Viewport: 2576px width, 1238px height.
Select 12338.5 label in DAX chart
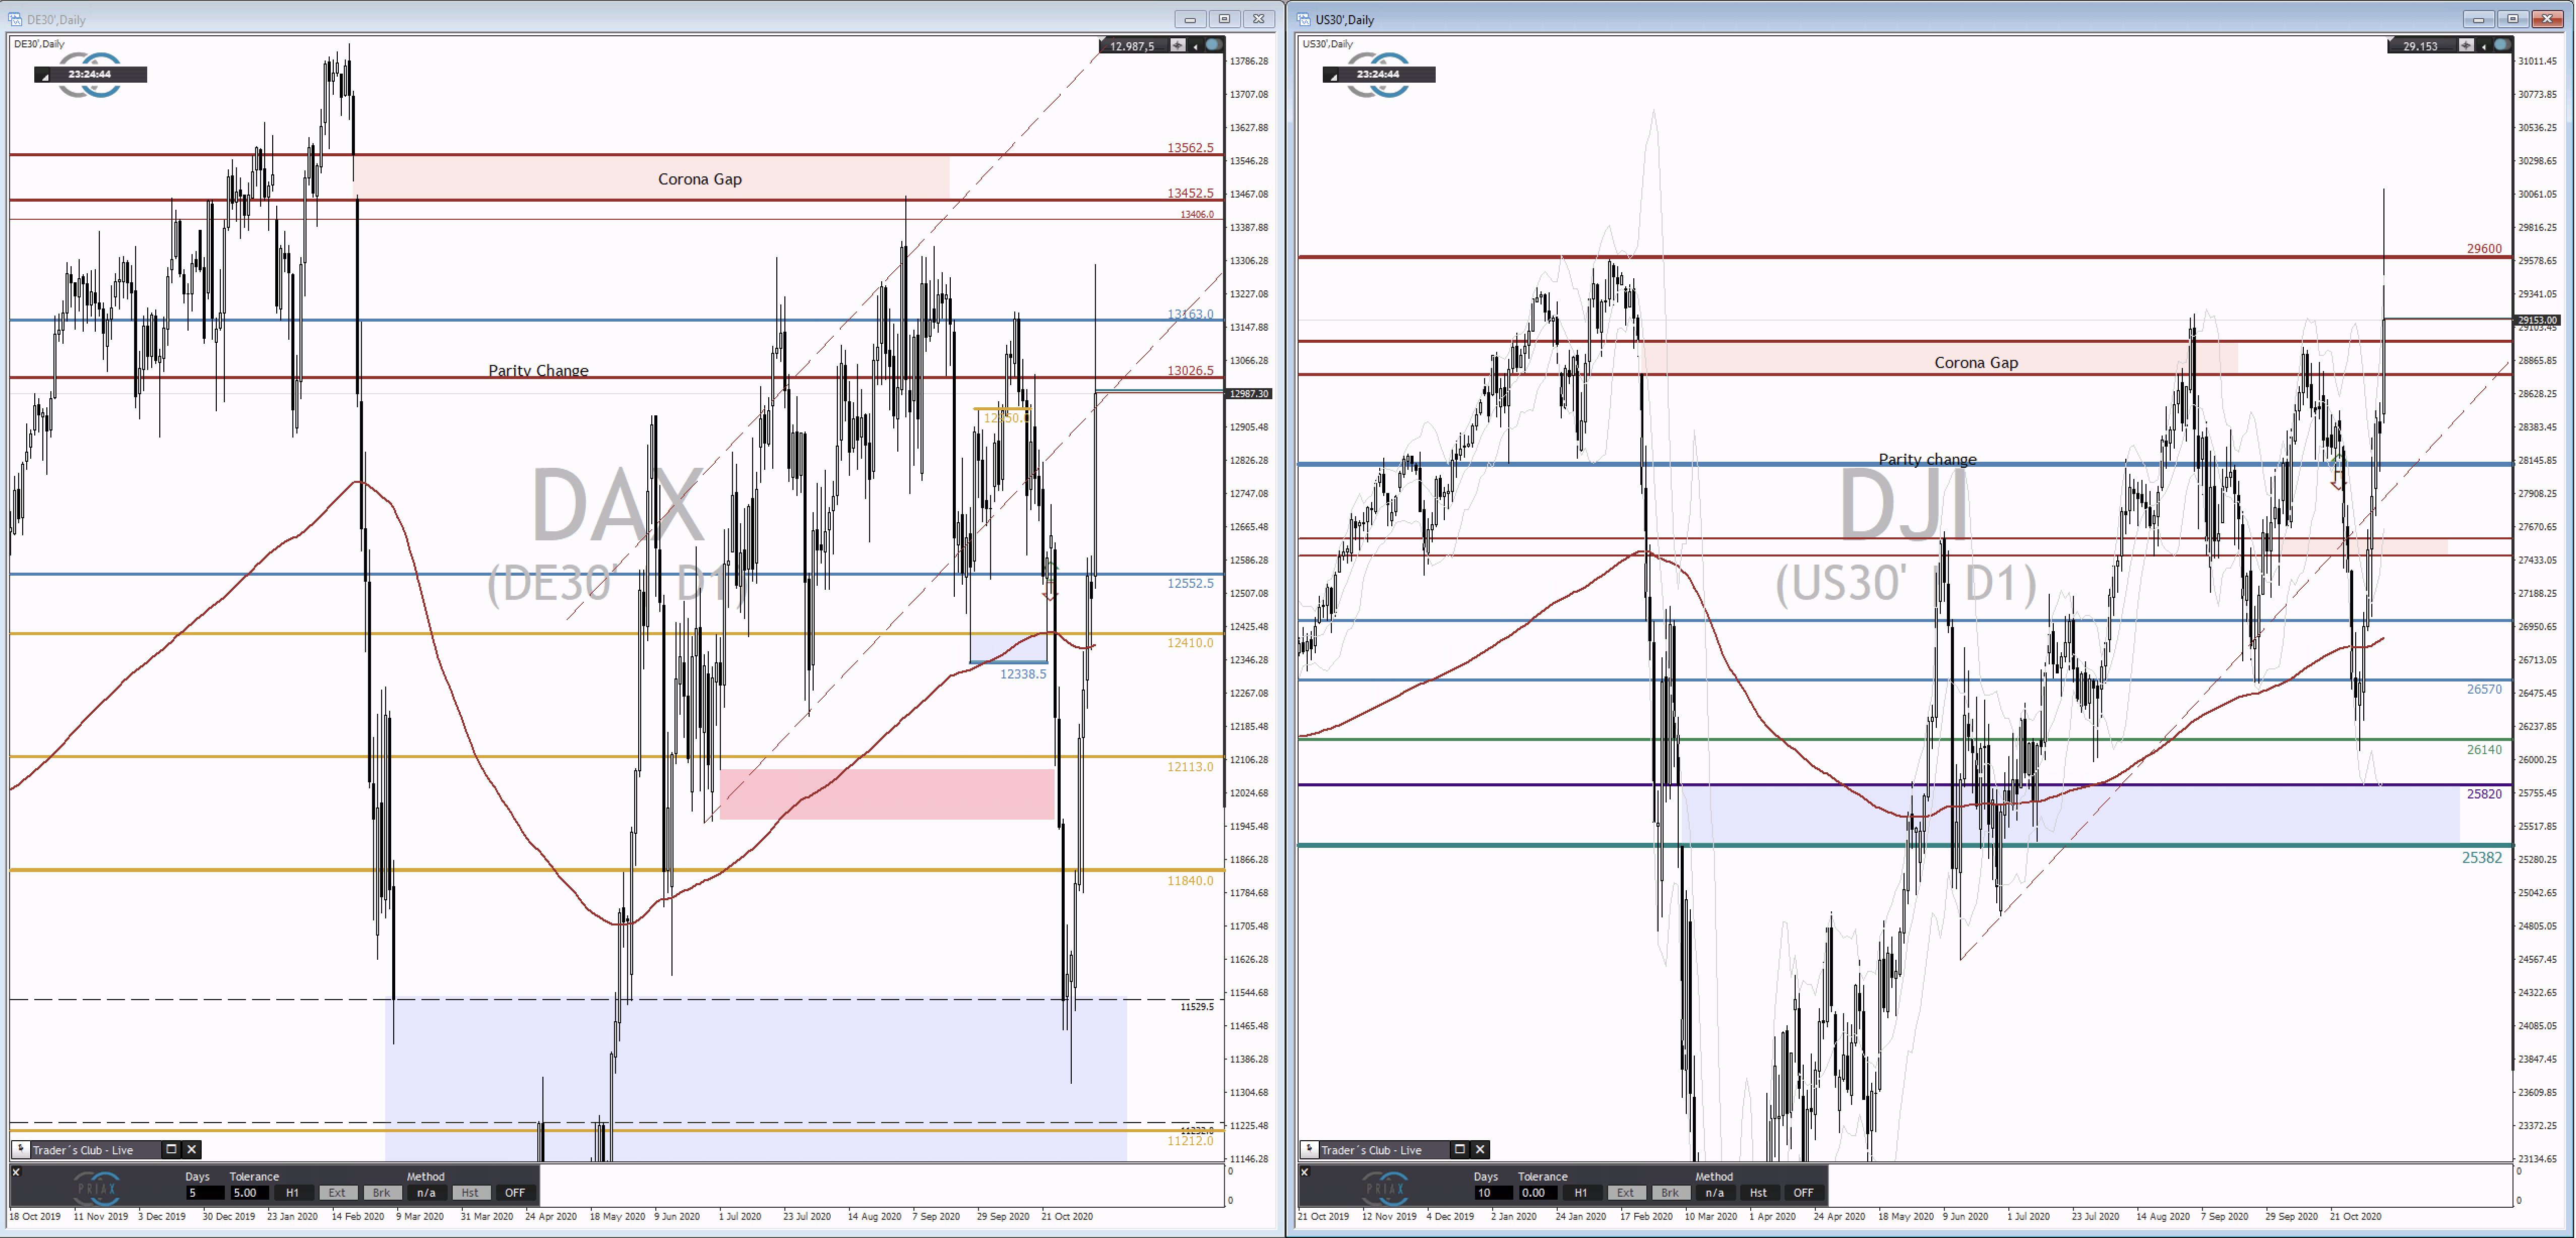[1023, 674]
